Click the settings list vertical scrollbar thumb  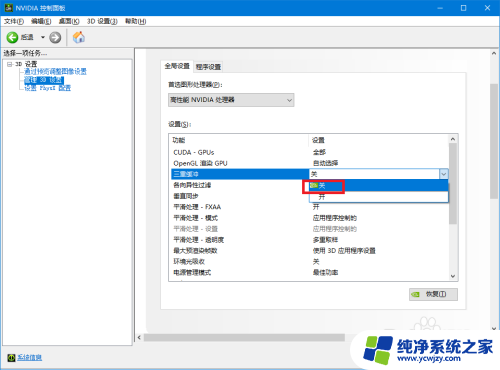[x=453, y=184]
